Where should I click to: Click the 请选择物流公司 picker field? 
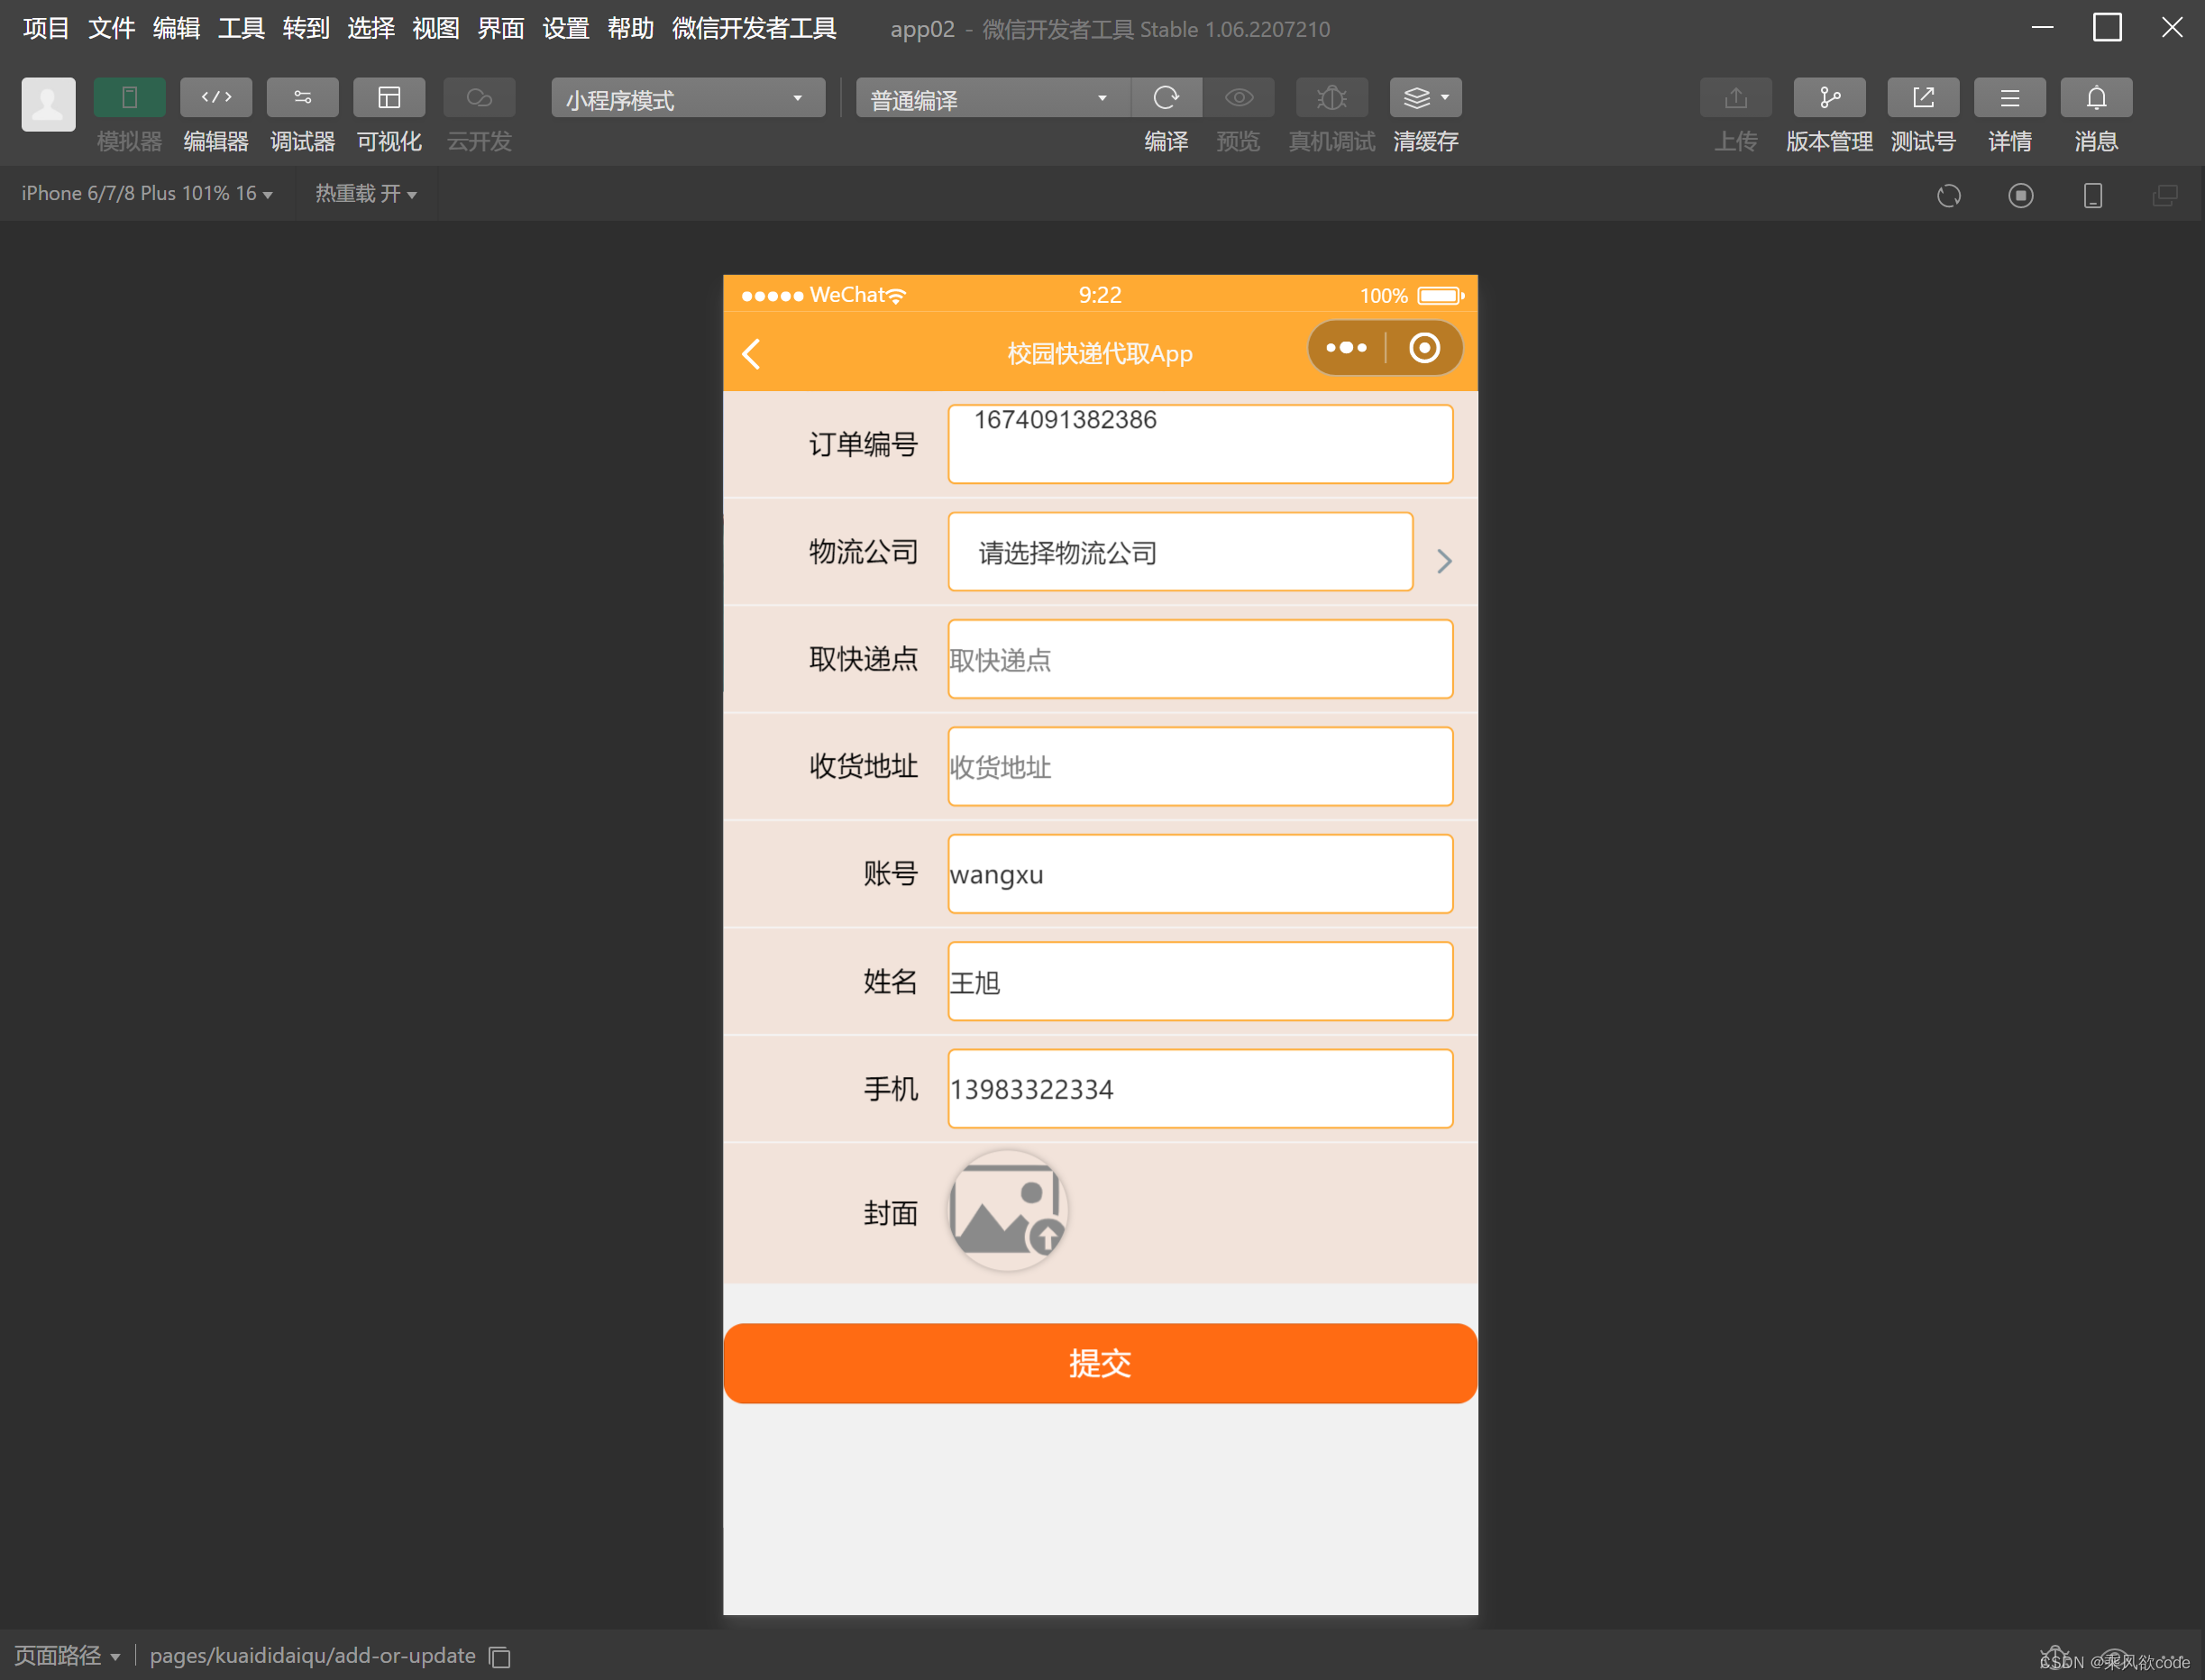[1180, 551]
